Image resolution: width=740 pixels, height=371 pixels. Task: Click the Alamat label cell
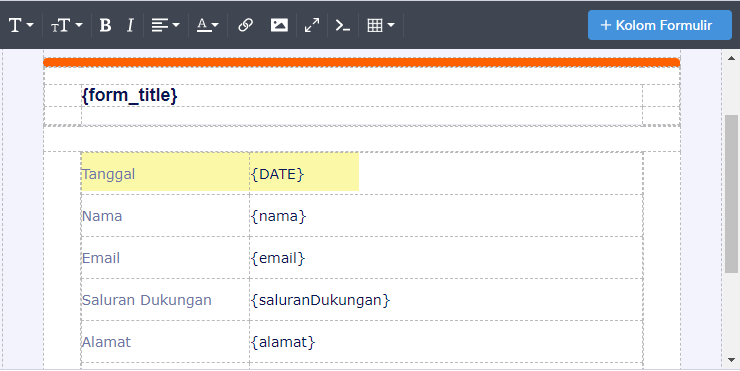(165, 342)
